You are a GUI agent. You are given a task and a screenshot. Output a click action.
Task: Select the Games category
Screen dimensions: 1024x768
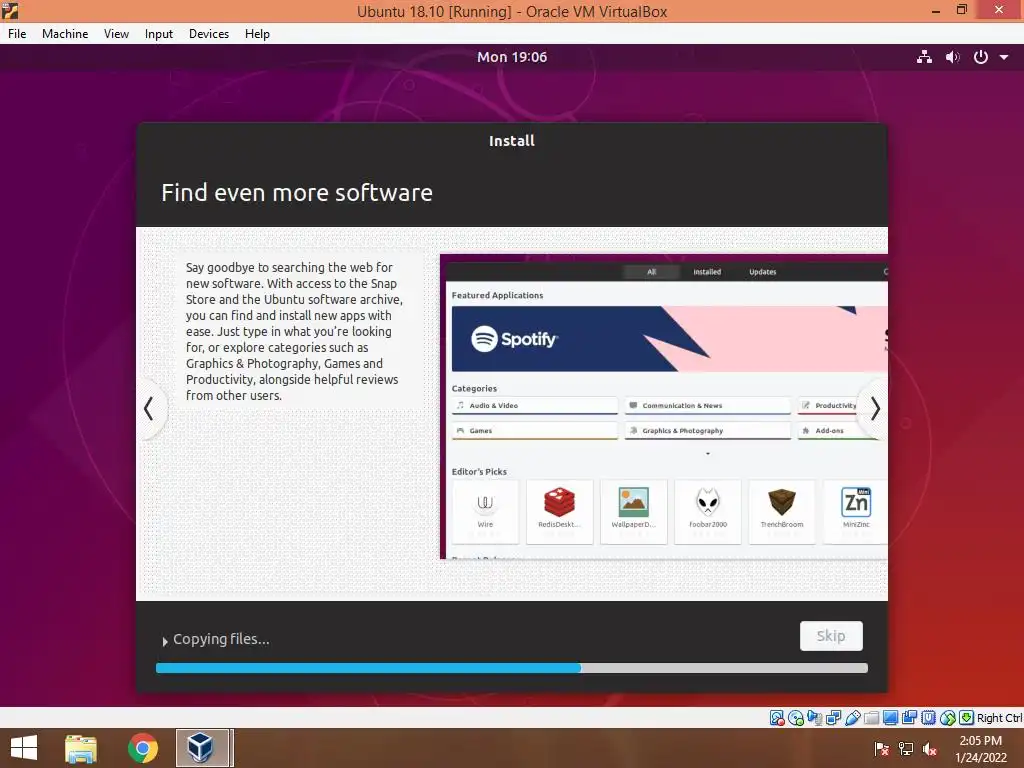(x=535, y=430)
